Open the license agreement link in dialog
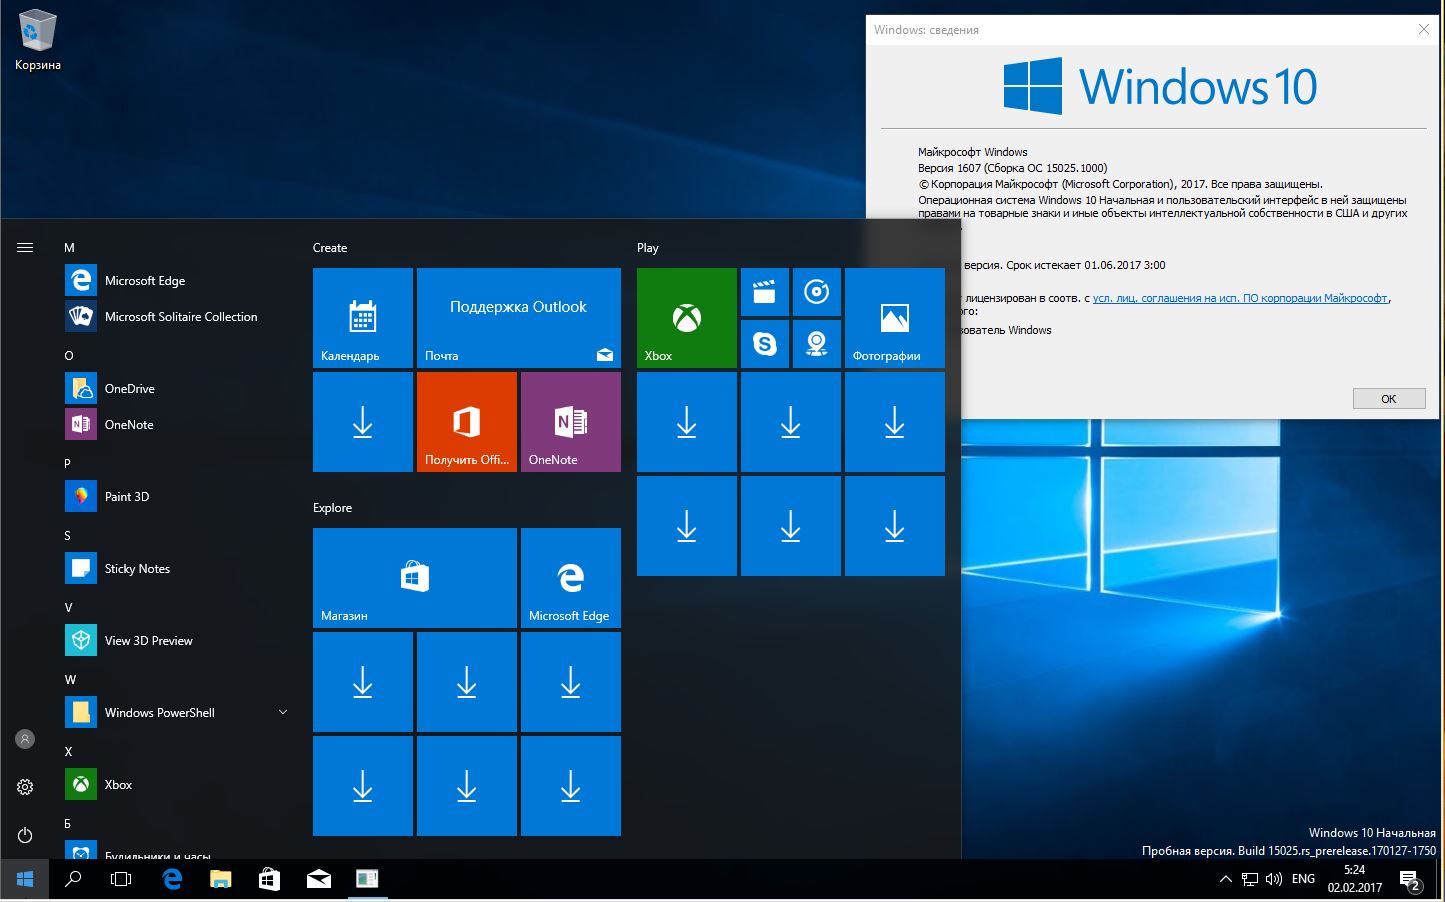Screen dimensions: 1445x902 pyautogui.click(x=1240, y=298)
